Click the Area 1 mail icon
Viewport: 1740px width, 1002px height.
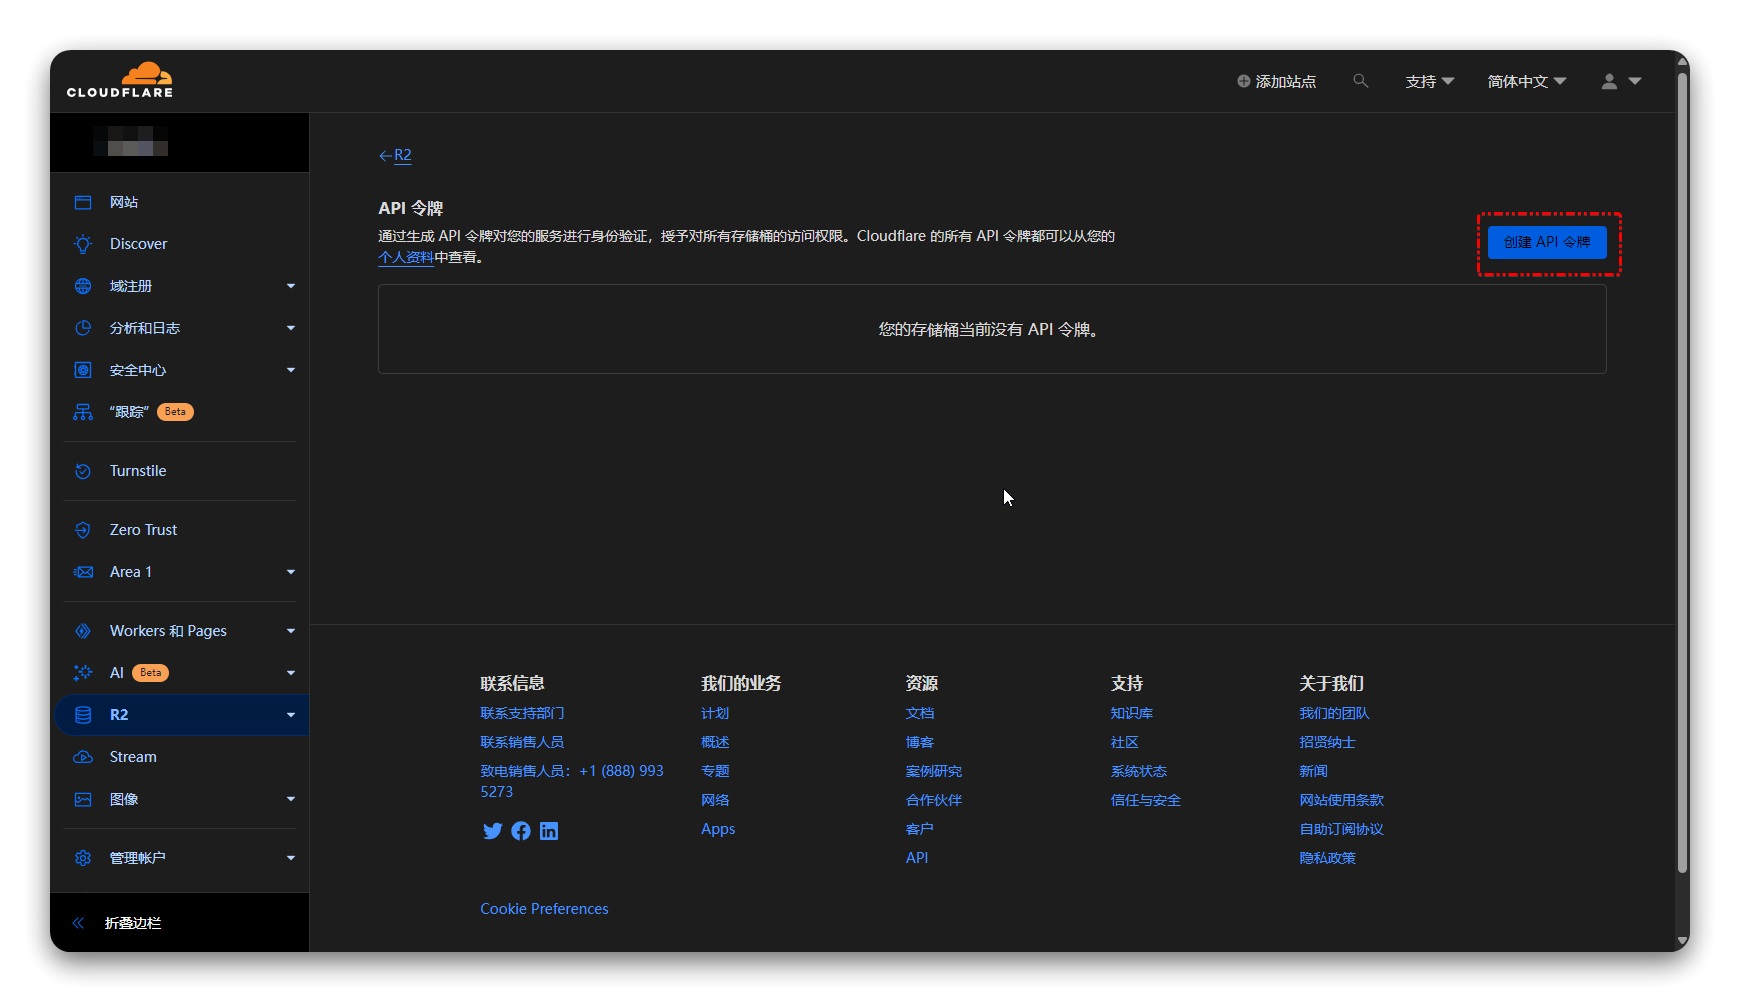point(83,572)
